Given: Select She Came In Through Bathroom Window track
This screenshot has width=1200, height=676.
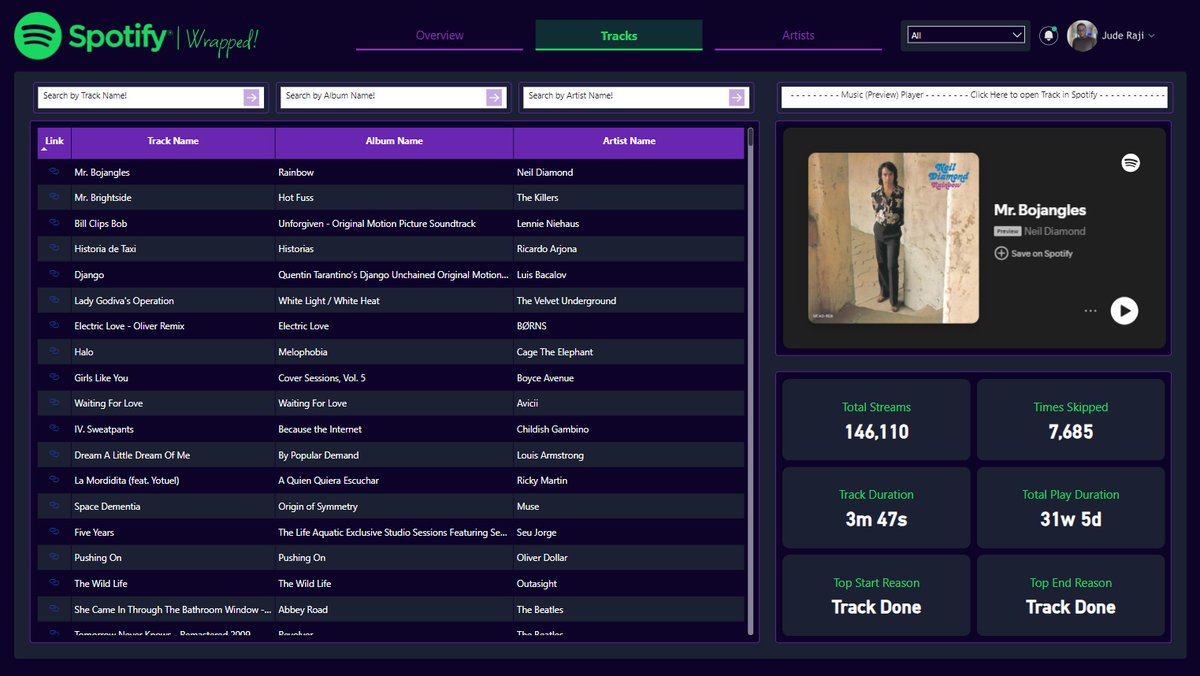Looking at the screenshot, I should pos(173,609).
